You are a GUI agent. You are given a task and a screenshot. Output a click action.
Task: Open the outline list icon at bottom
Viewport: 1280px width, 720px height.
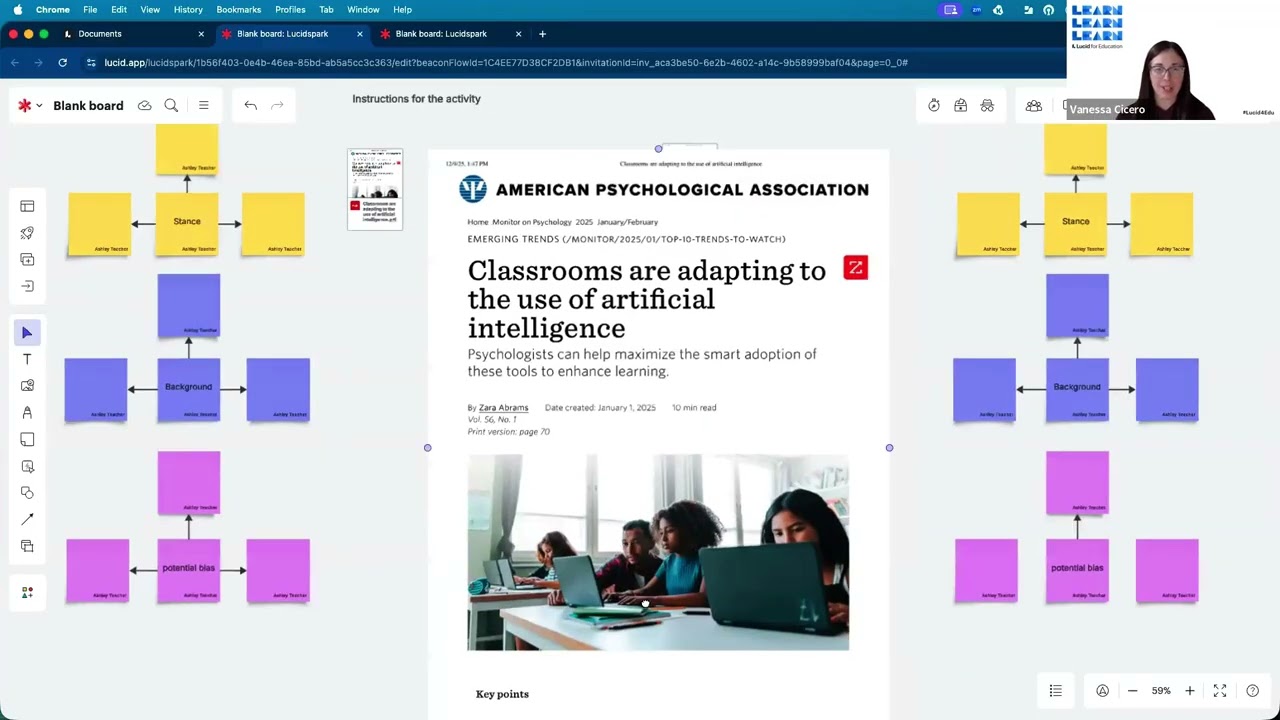[1055, 691]
